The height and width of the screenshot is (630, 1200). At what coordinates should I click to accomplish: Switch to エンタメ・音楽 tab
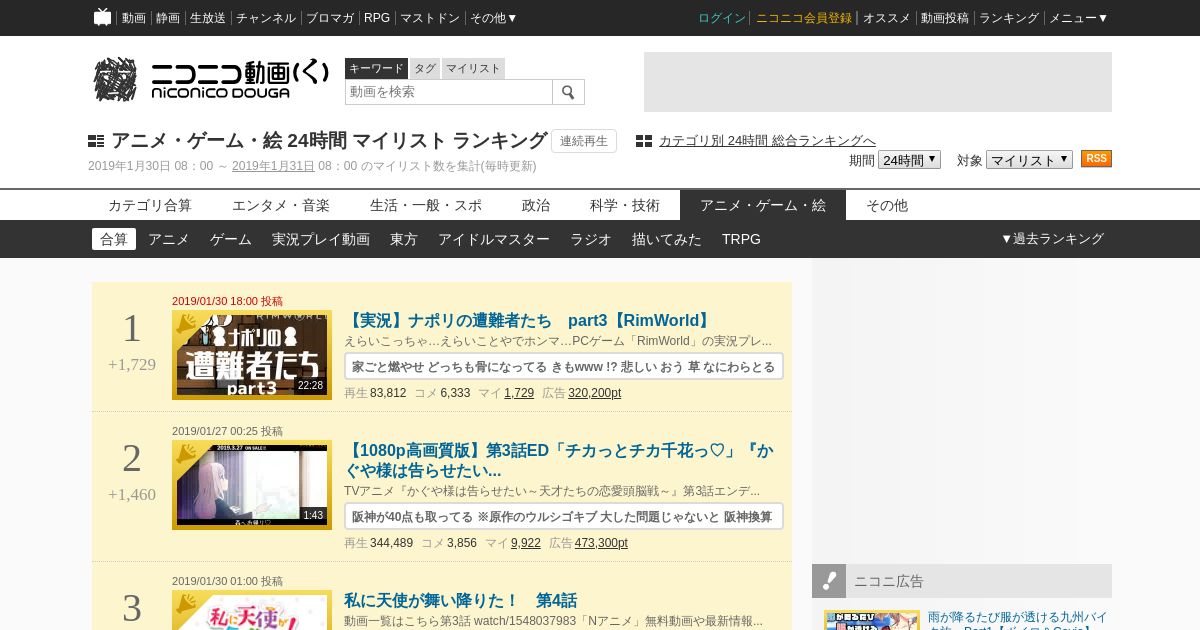click(281, 205)
